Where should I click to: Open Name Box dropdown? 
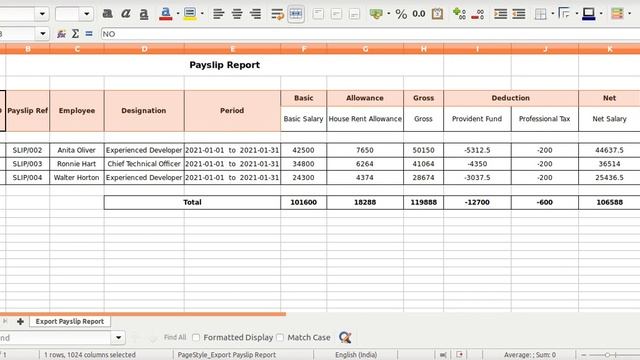click(42, 34)
